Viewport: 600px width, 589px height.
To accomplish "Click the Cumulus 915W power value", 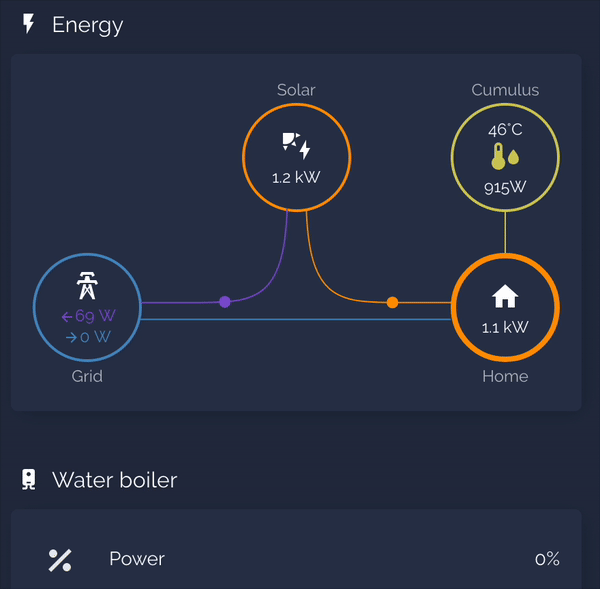I will coord(505,187).
